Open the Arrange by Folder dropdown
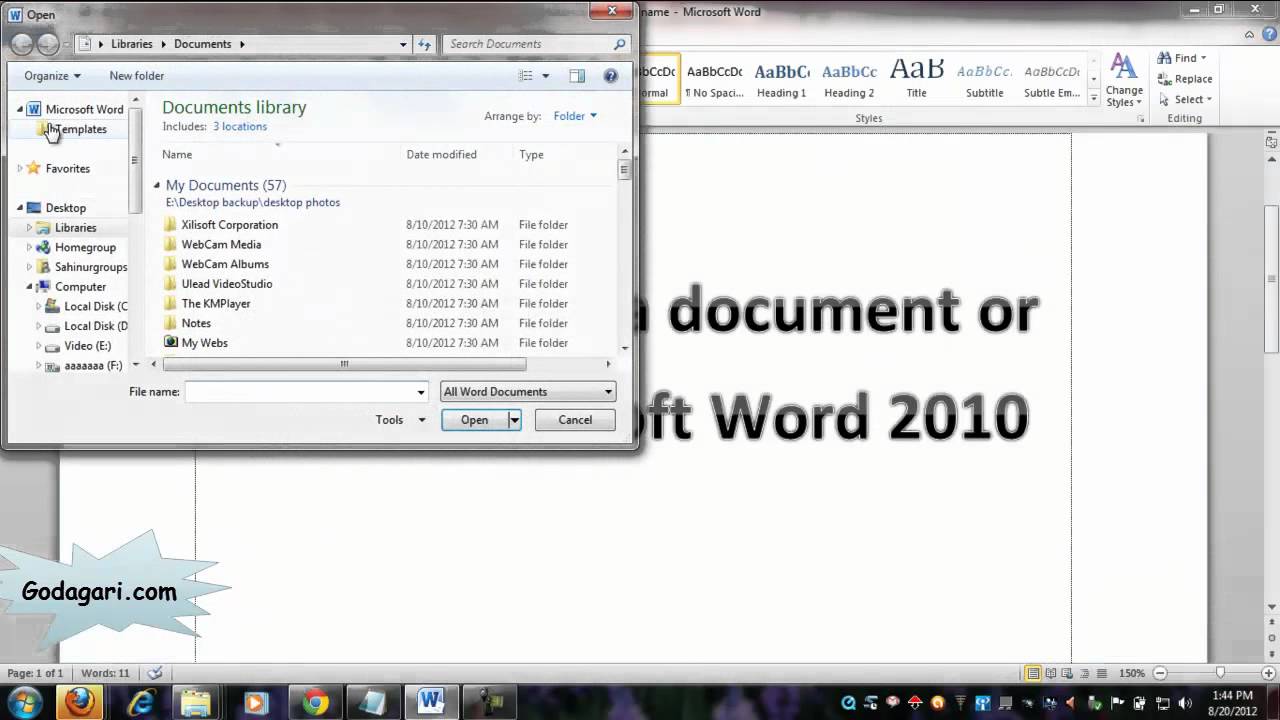Screen dimensions: 1280x720 (x=575, y=116)
